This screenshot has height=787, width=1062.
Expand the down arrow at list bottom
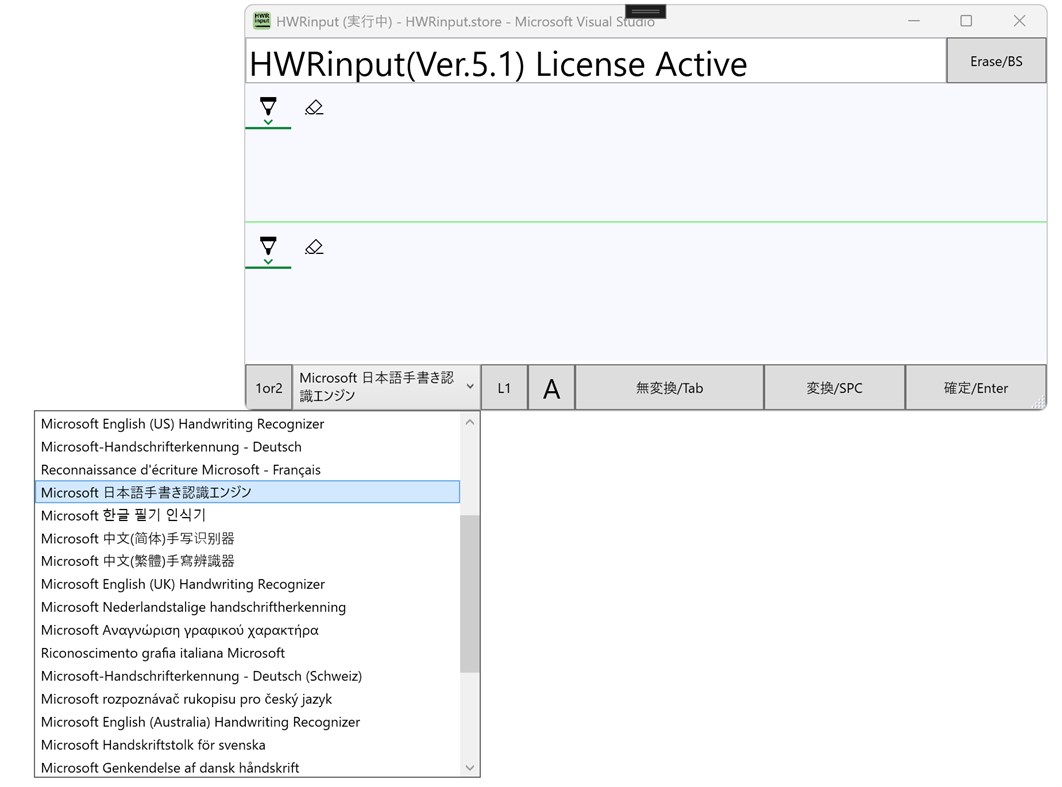click(x=469, y=767)
